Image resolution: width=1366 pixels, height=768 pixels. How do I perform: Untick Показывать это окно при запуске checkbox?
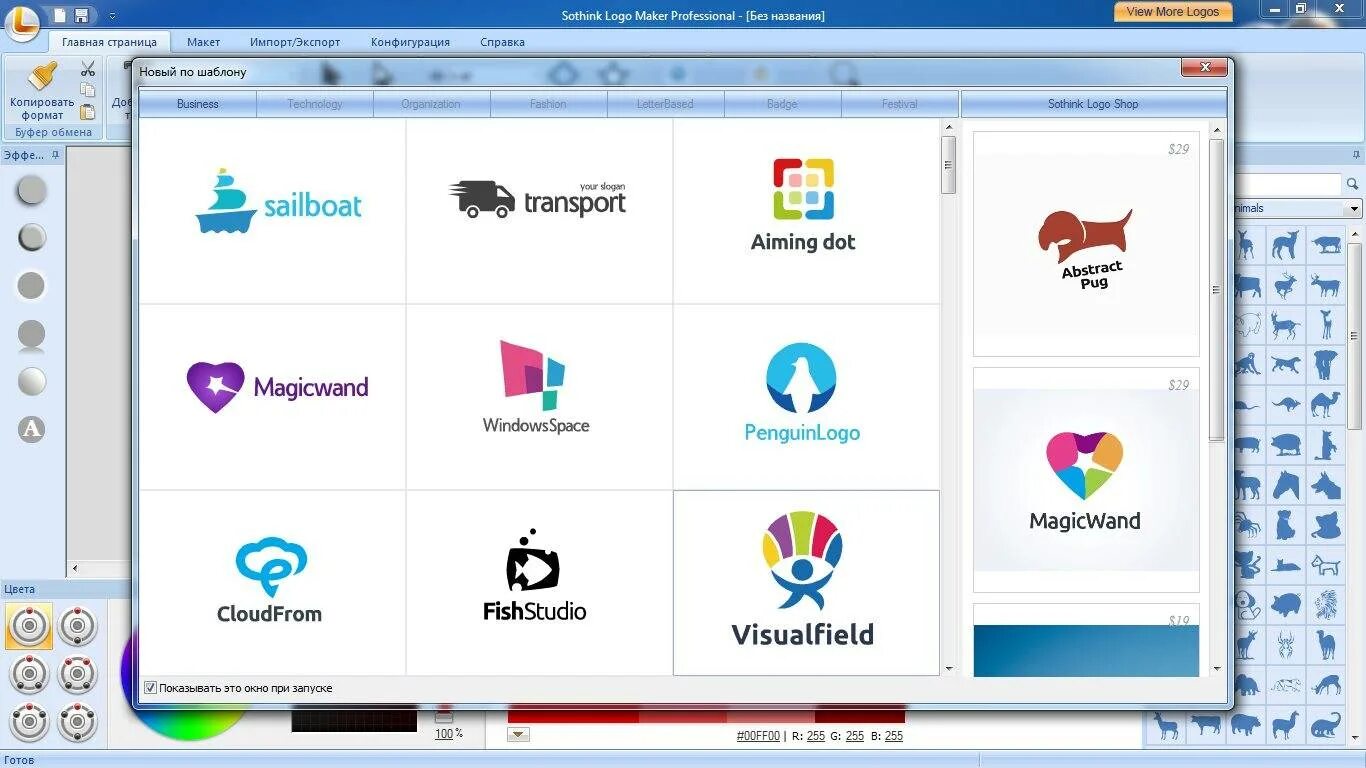click(151, 688)
